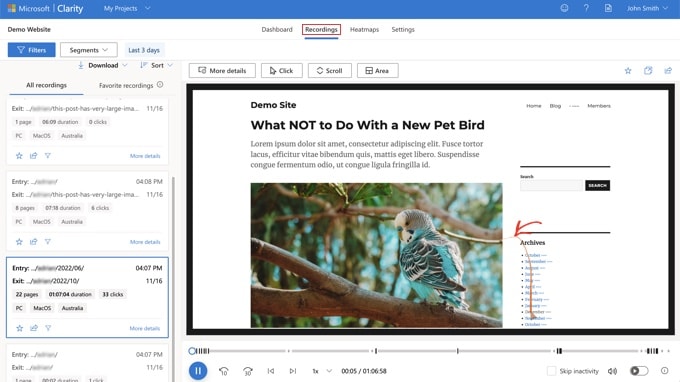Screen dimensions: 680x382
Task: Open the help question mark icon
Action: coord(586,8)
